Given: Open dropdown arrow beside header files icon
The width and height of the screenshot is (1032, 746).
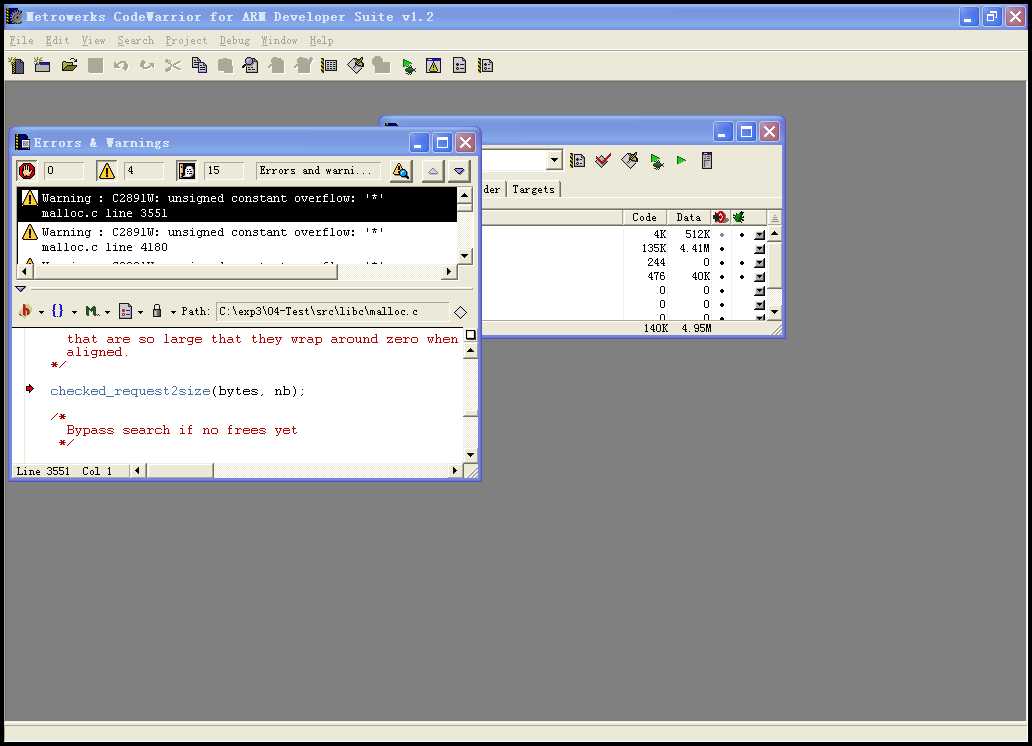Looking at the screenshot, I should 41,312.
